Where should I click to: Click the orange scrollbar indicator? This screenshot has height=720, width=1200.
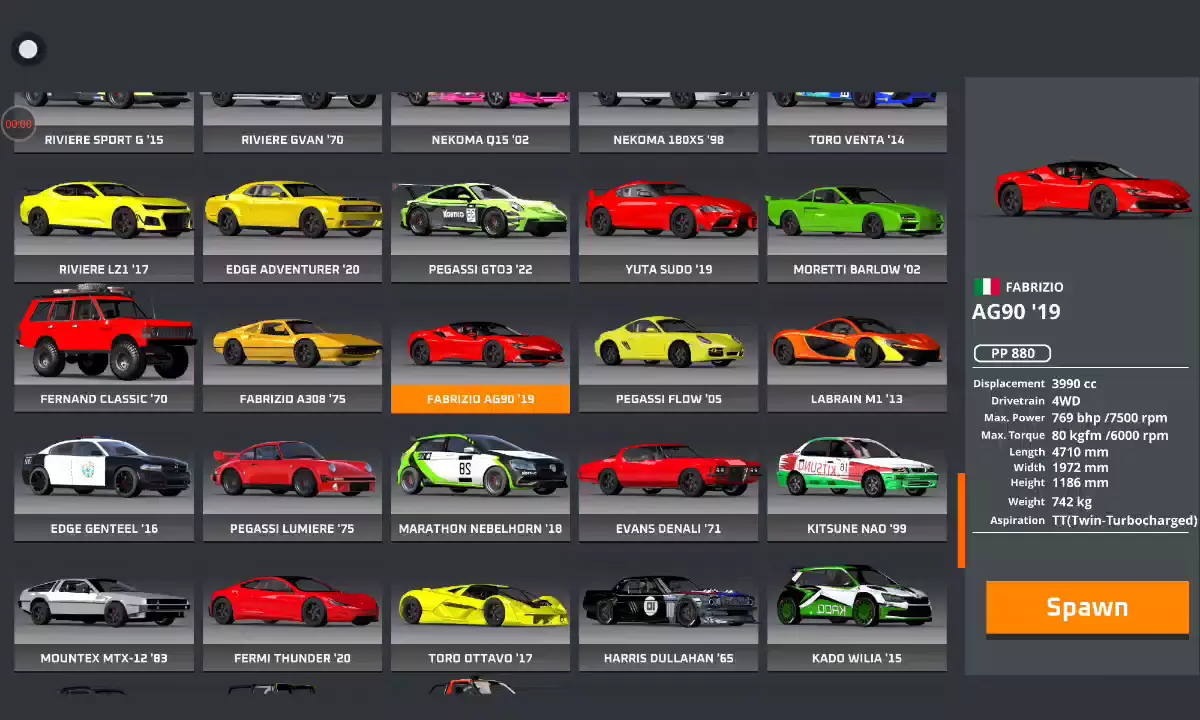coord(961,520)
